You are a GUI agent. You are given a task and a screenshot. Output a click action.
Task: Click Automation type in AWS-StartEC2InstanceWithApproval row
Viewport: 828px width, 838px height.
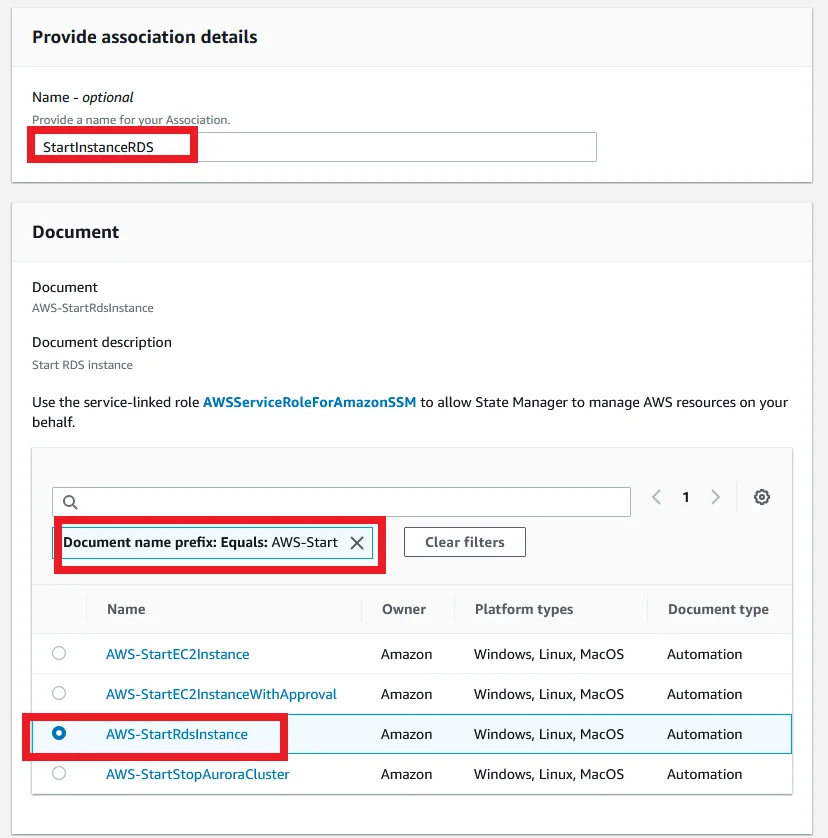click(705, 694)
